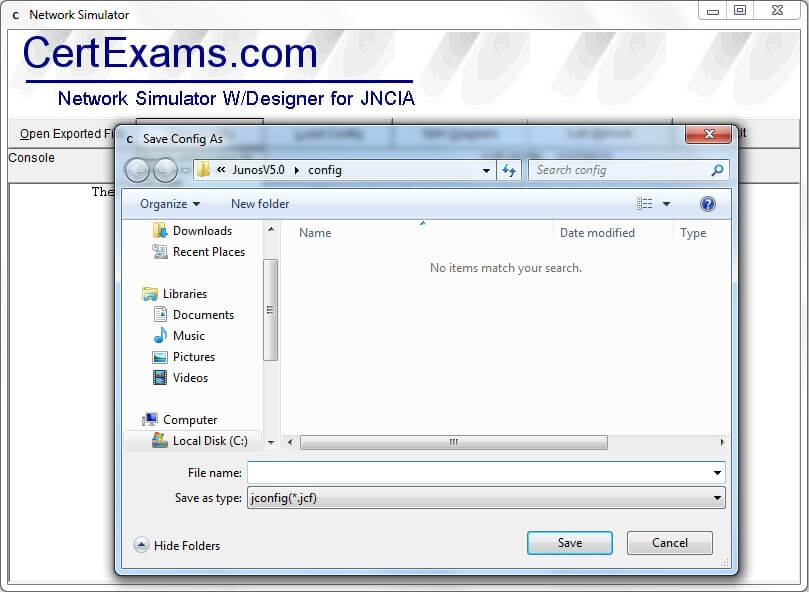The image size is (809, 592).
Task: Sort files by Date modified column
Action: [597, 233]
